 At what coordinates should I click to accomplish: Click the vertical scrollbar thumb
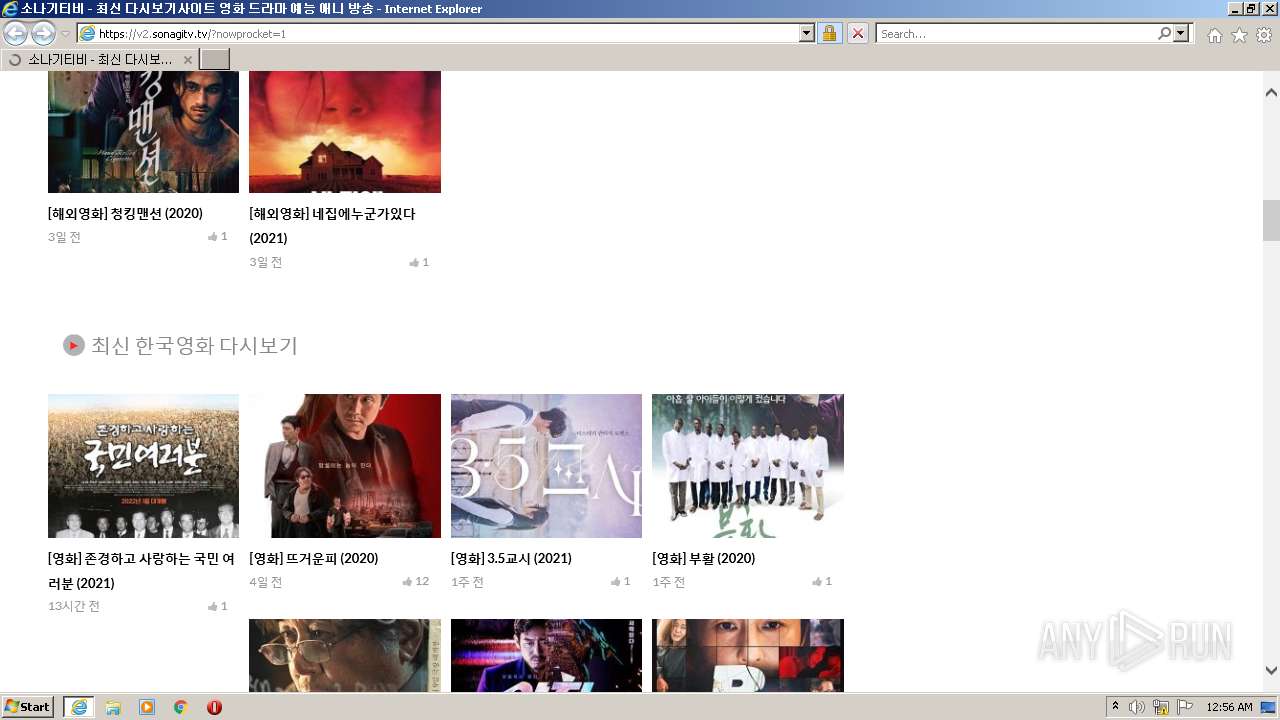pyautogui.click(x=1271, y=220)
